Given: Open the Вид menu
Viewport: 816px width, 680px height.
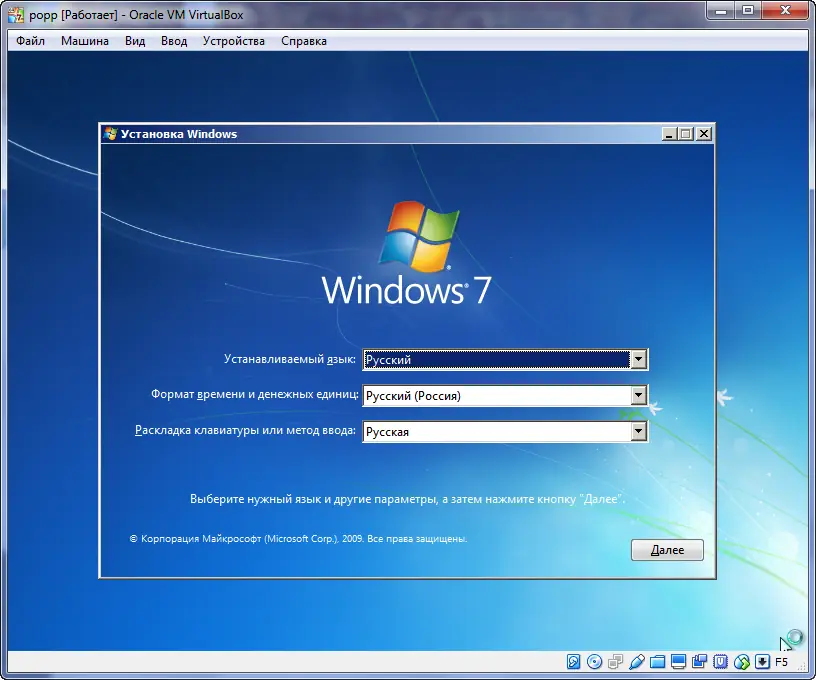Looking at the screenshot, I should [x=135, y=41].
